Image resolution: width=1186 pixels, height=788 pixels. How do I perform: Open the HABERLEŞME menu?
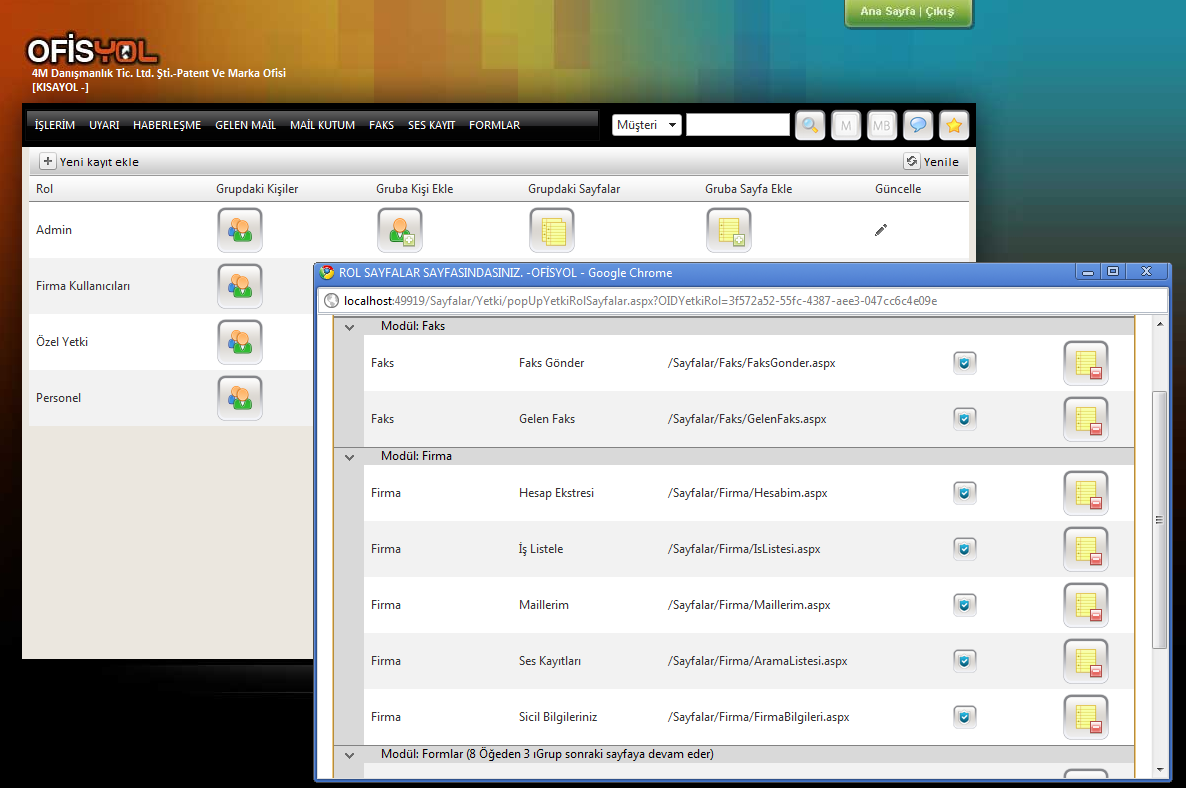pos(167,125)
